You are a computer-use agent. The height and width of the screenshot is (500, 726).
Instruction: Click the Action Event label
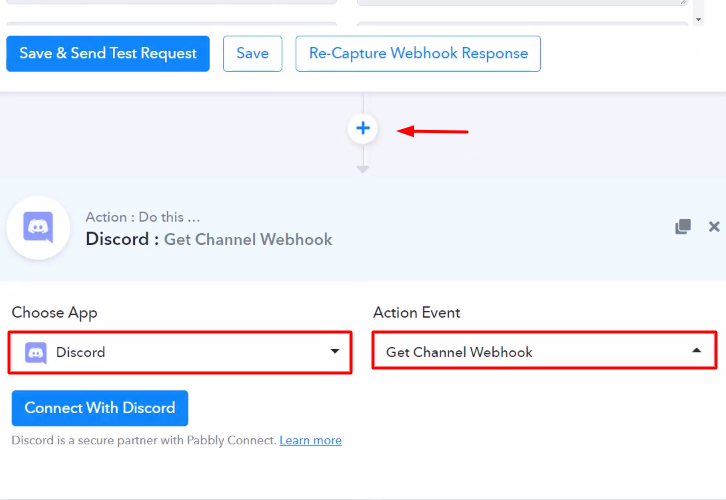pos(417,313)
